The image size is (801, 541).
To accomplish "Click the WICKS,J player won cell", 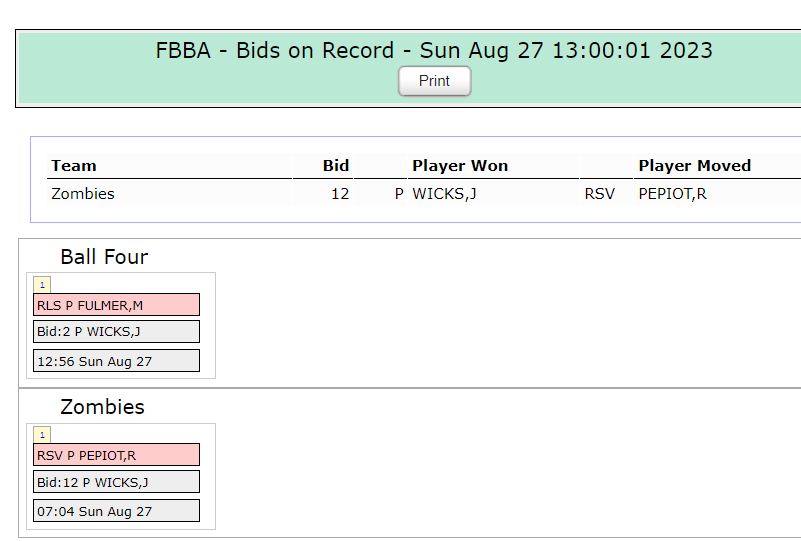I will (444, 194).
